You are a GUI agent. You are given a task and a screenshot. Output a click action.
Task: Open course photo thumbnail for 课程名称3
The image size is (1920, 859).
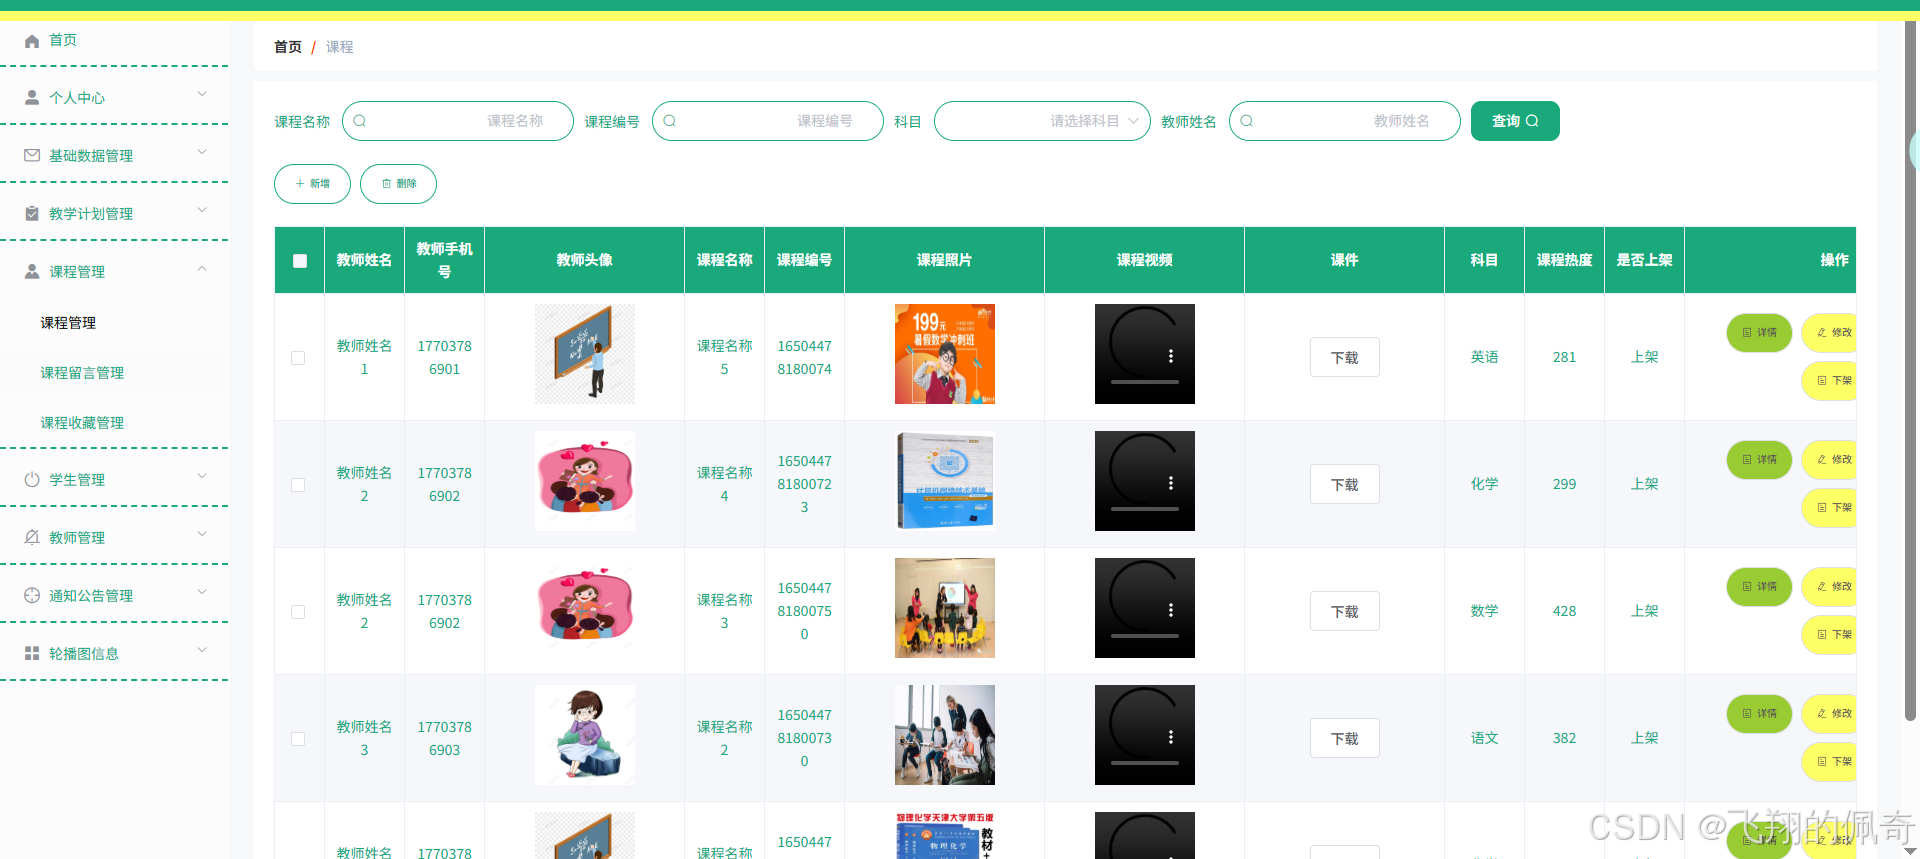pyautogui.click(x=945, y=608)
